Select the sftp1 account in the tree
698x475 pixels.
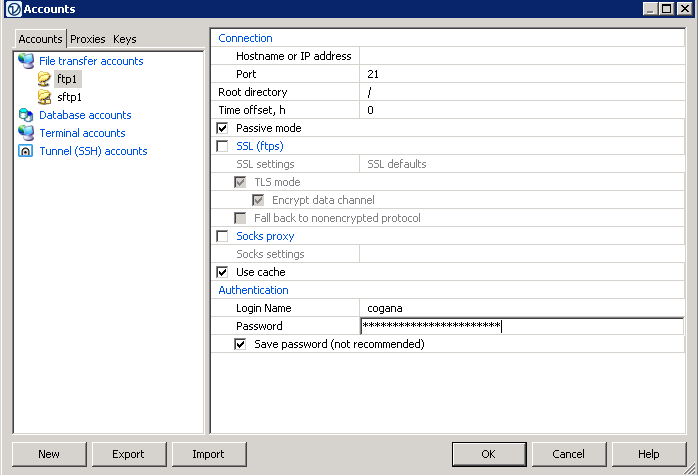pos(69,97)
